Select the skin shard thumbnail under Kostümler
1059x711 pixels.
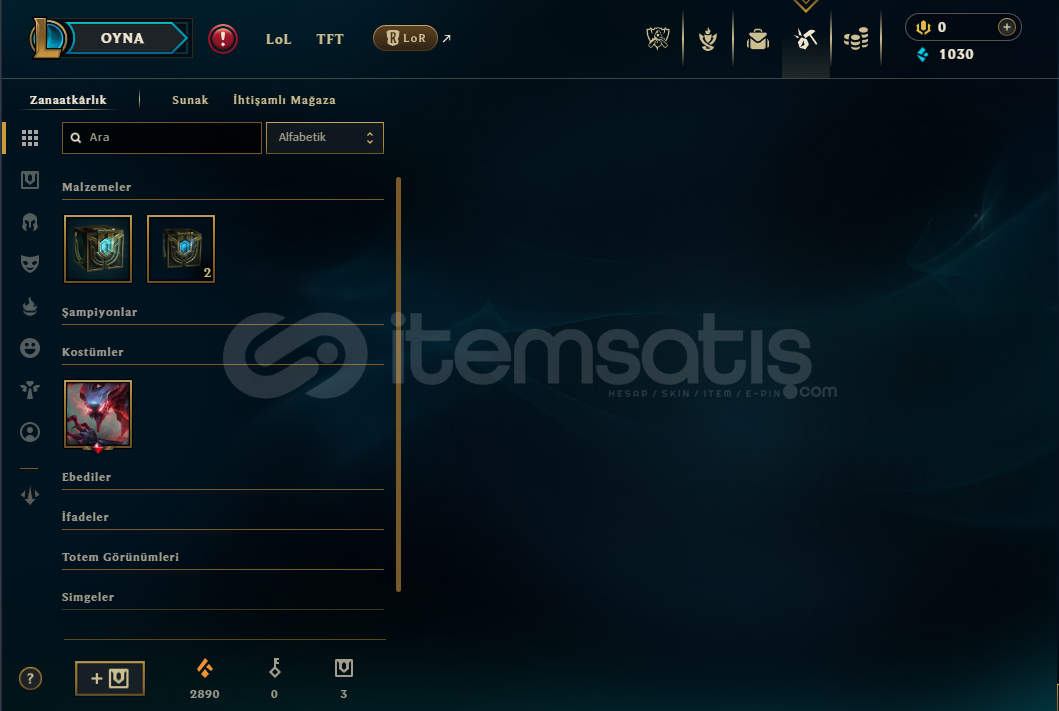(98, 415)
